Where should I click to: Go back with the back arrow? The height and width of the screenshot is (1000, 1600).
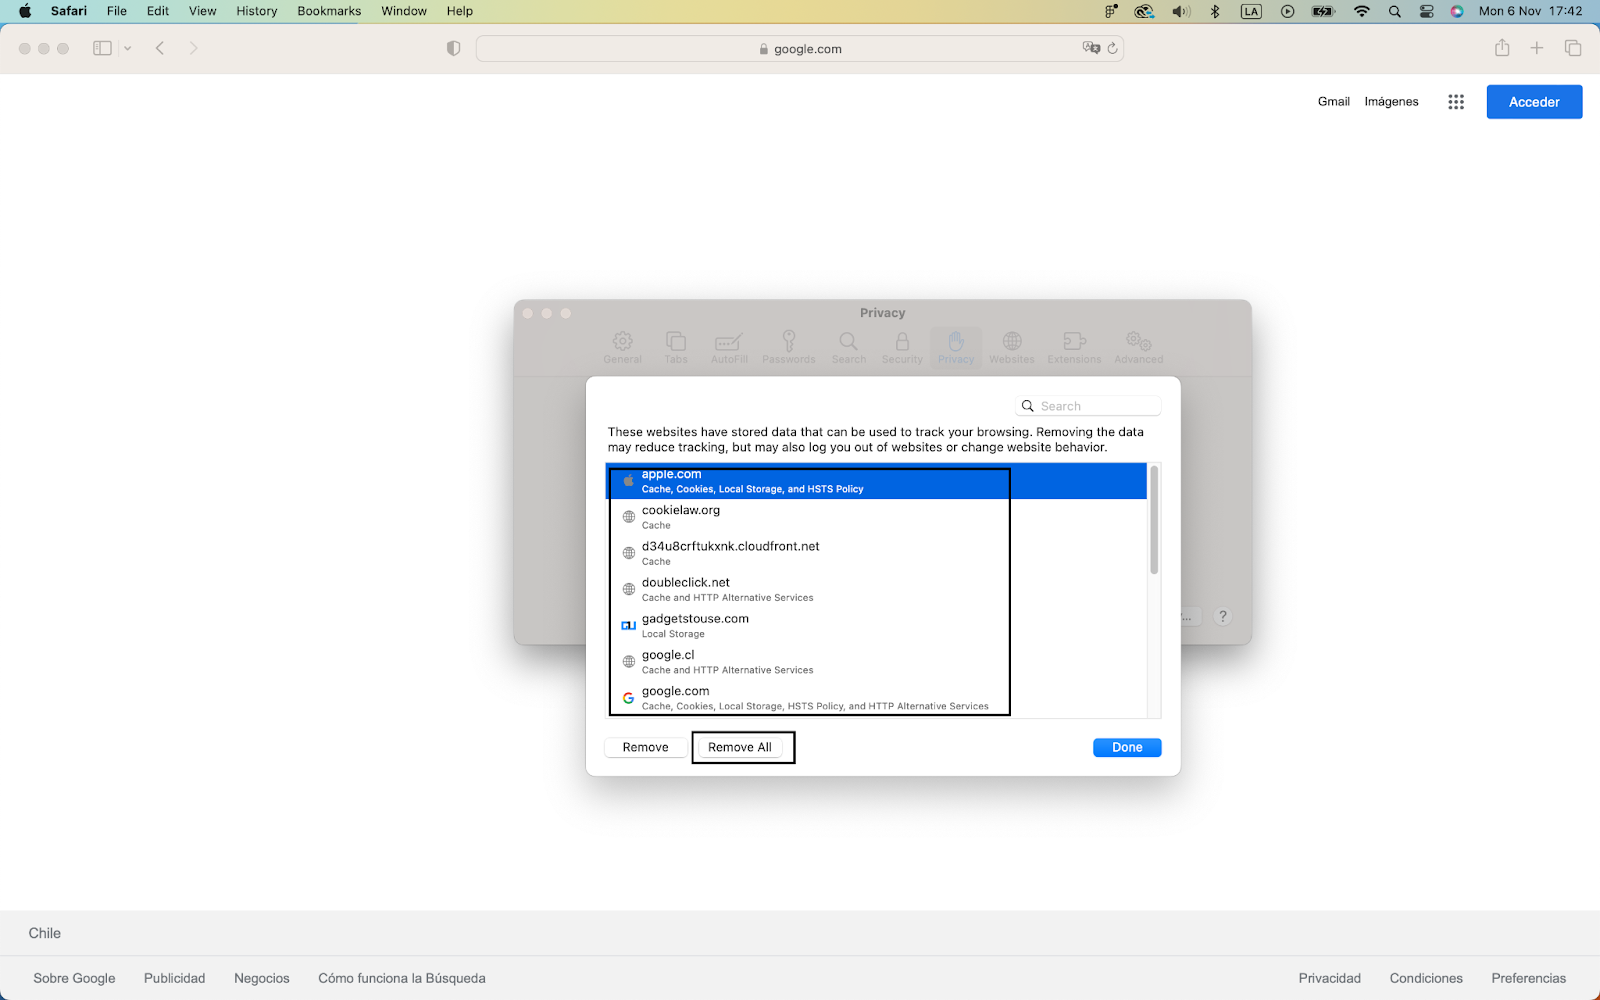[x=160, y=48]
